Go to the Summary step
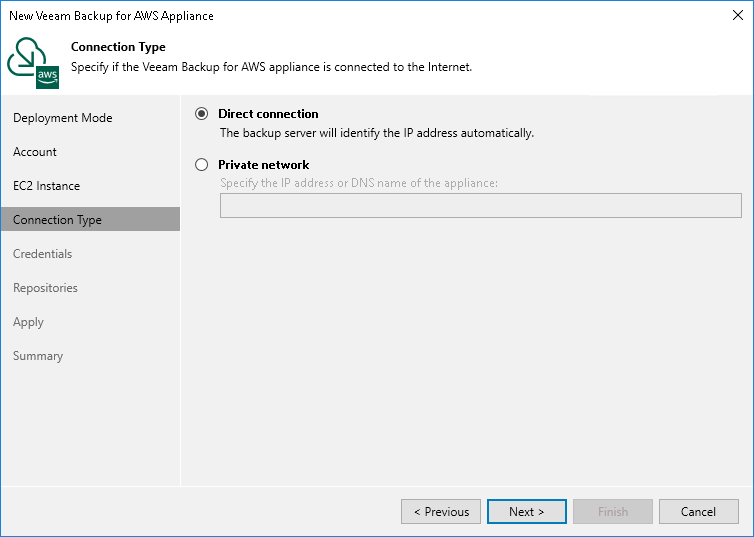754x537 pixels. 38,356
